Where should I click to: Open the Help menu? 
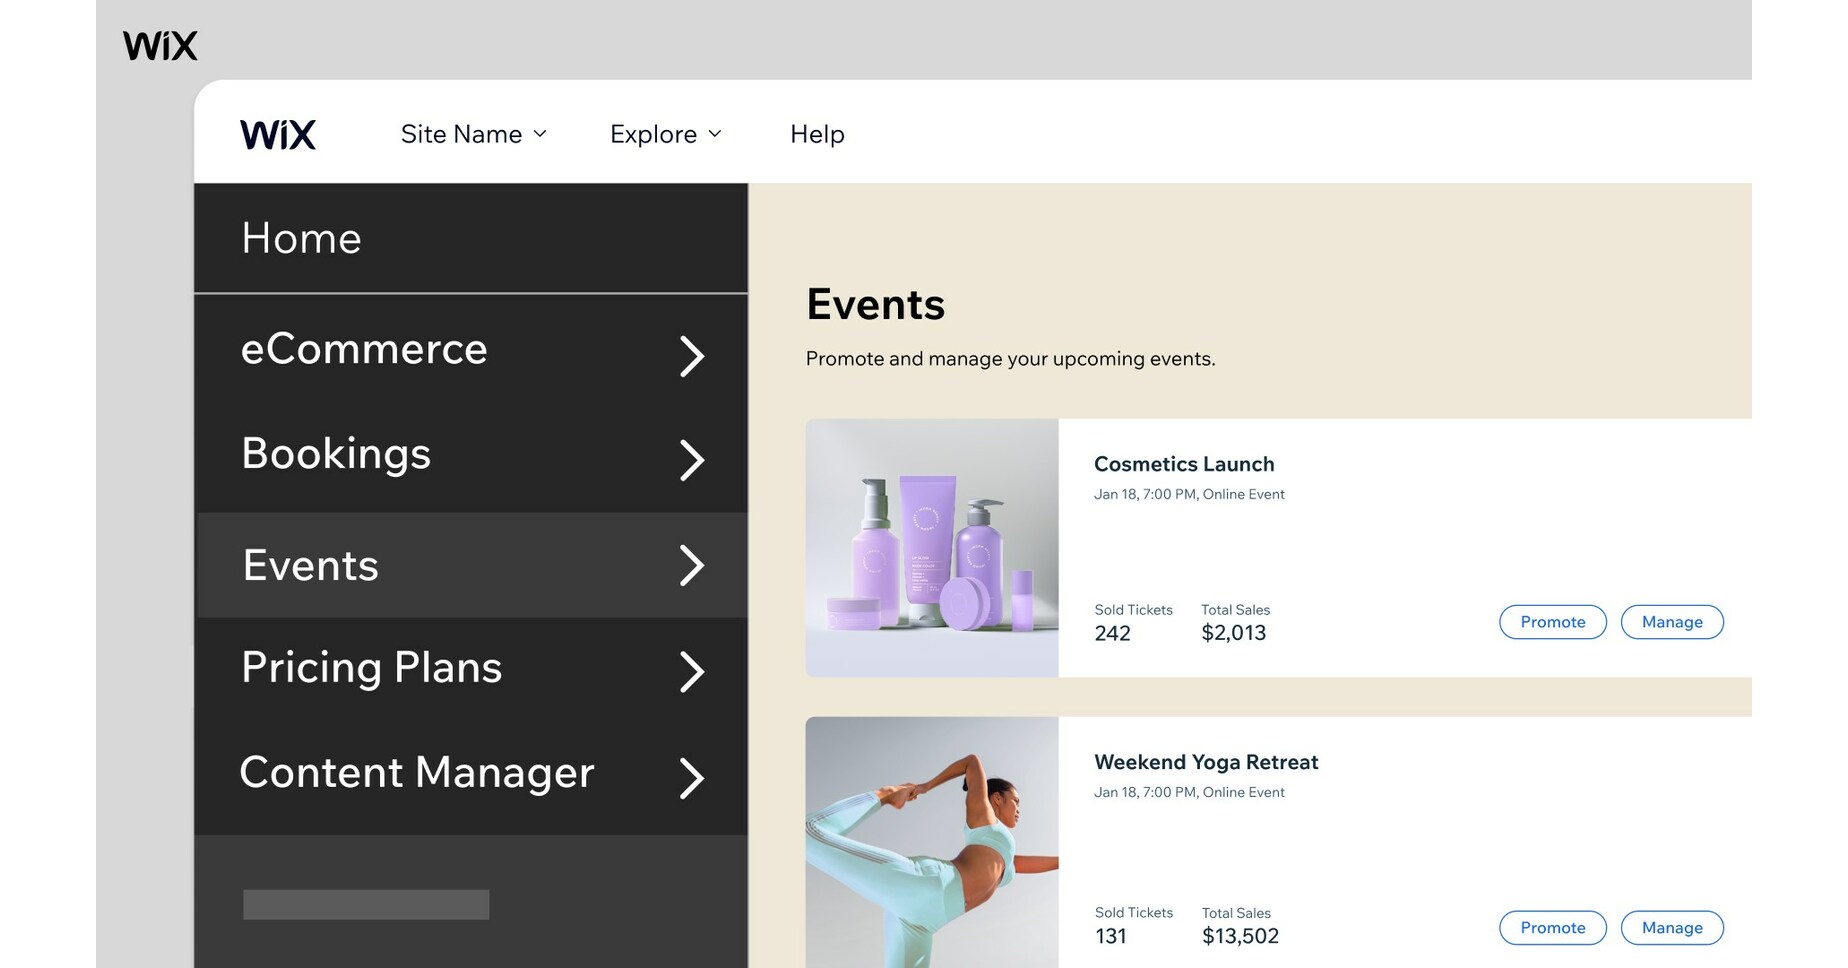(x=817, y=133)
